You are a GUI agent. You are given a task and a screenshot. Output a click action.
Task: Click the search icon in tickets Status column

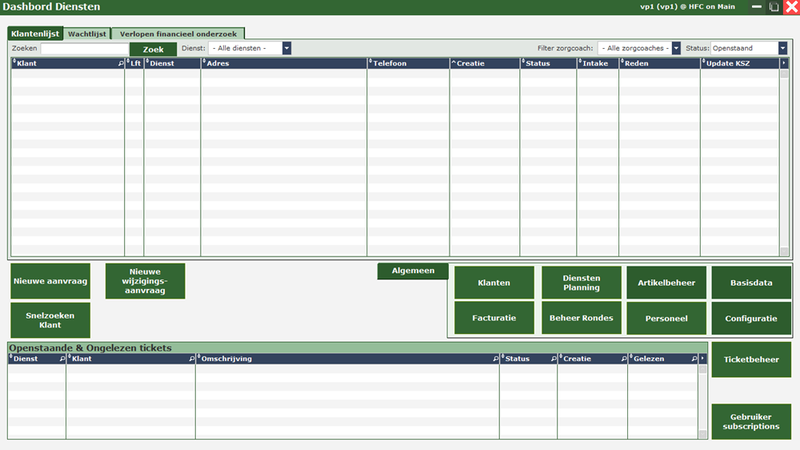pos(552,358)
